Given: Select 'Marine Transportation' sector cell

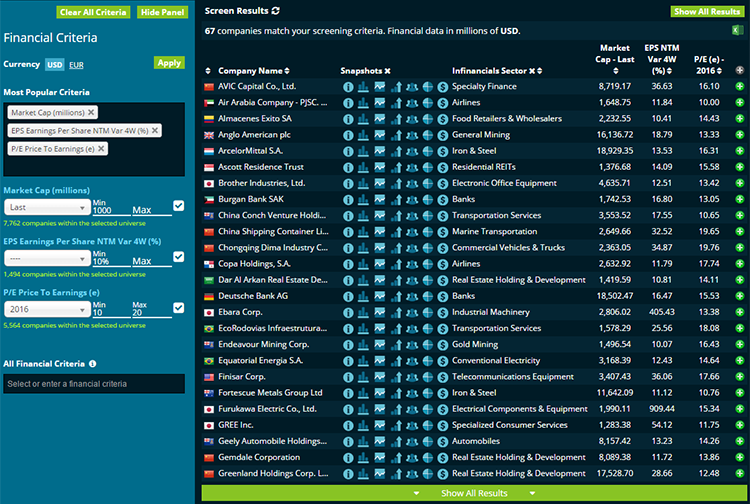Looking at the screenshot, I should 495,231.
